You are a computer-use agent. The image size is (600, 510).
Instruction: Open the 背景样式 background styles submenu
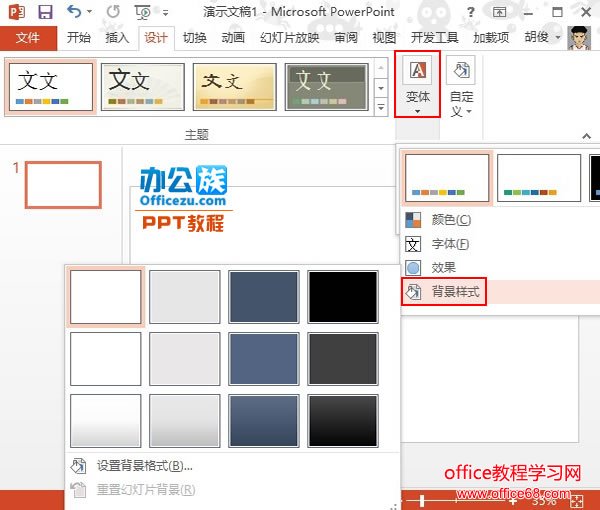tap(500, 292)
